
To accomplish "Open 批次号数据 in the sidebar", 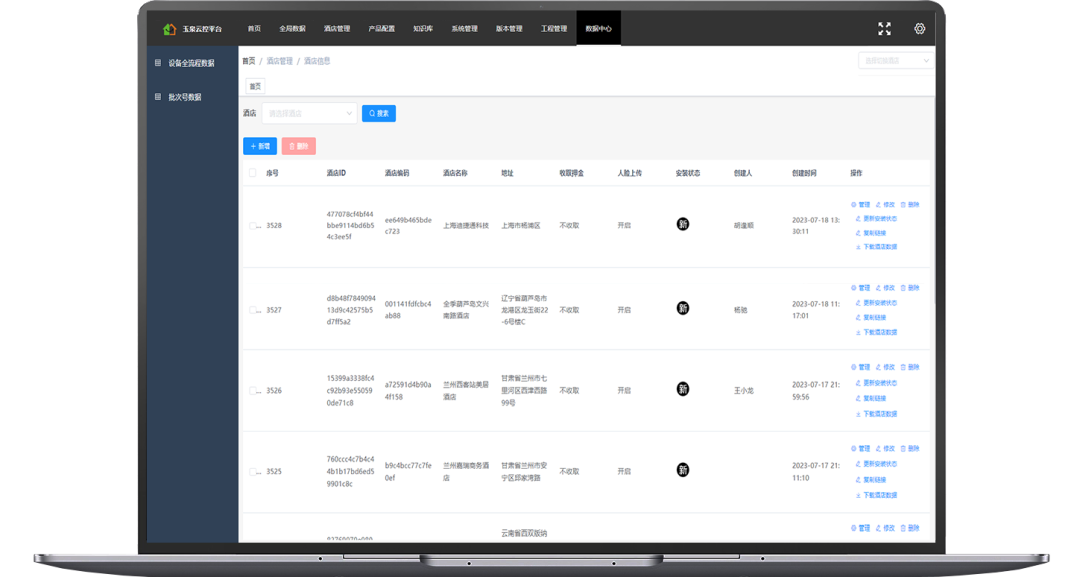I will (x=185, y=97).
